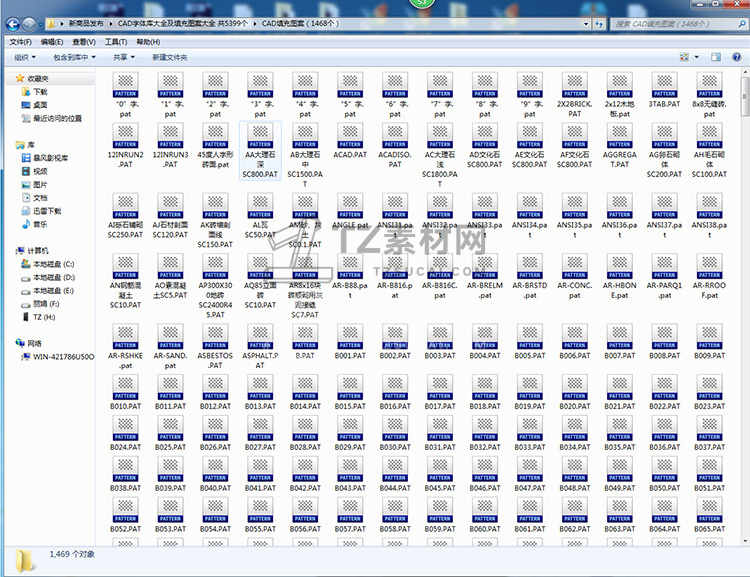The height and width of the screenshot is (577, 750).
Task: Select the TZ (H:) drive
Action: (44, 316)
